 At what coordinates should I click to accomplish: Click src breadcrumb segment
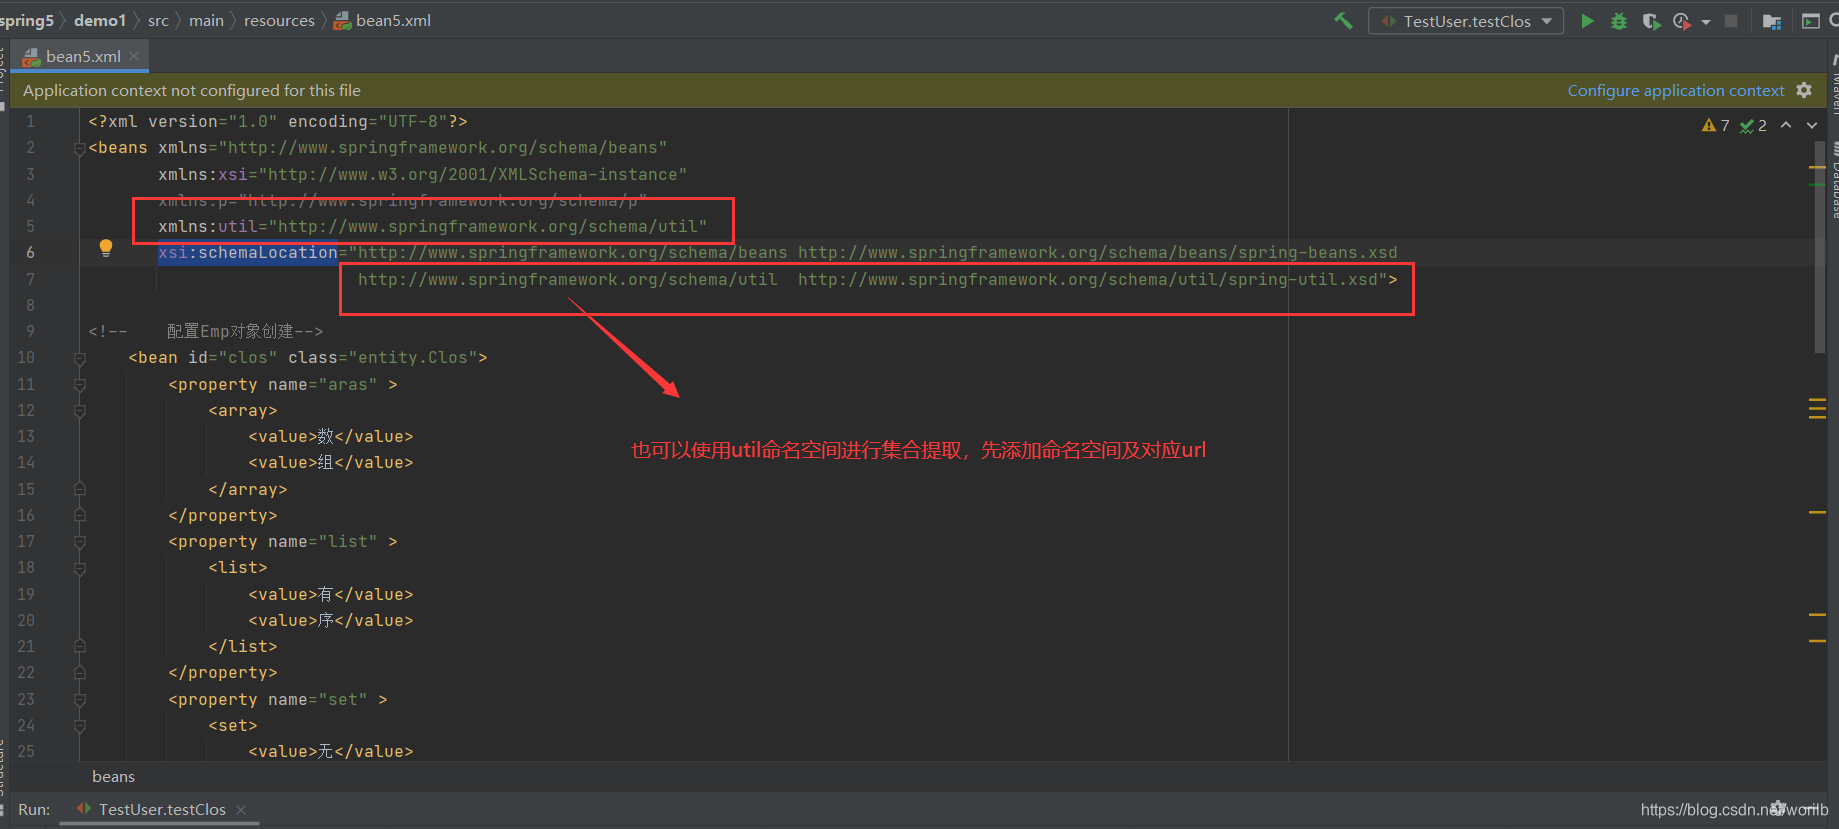[x=158, y=20]
